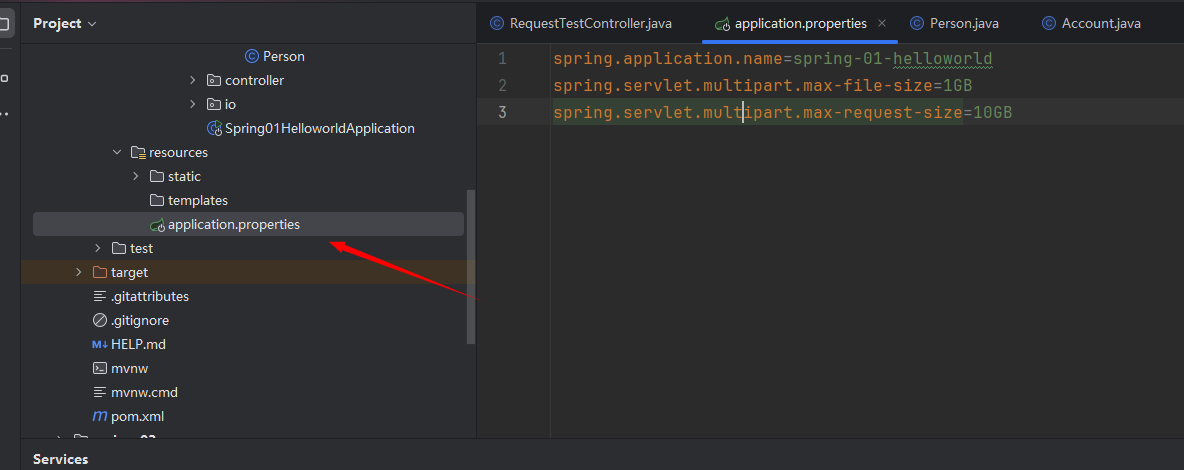The width and height of the screenshot is (1184, 470).
Task: Click the test folder icon
Action: point(119,249)
